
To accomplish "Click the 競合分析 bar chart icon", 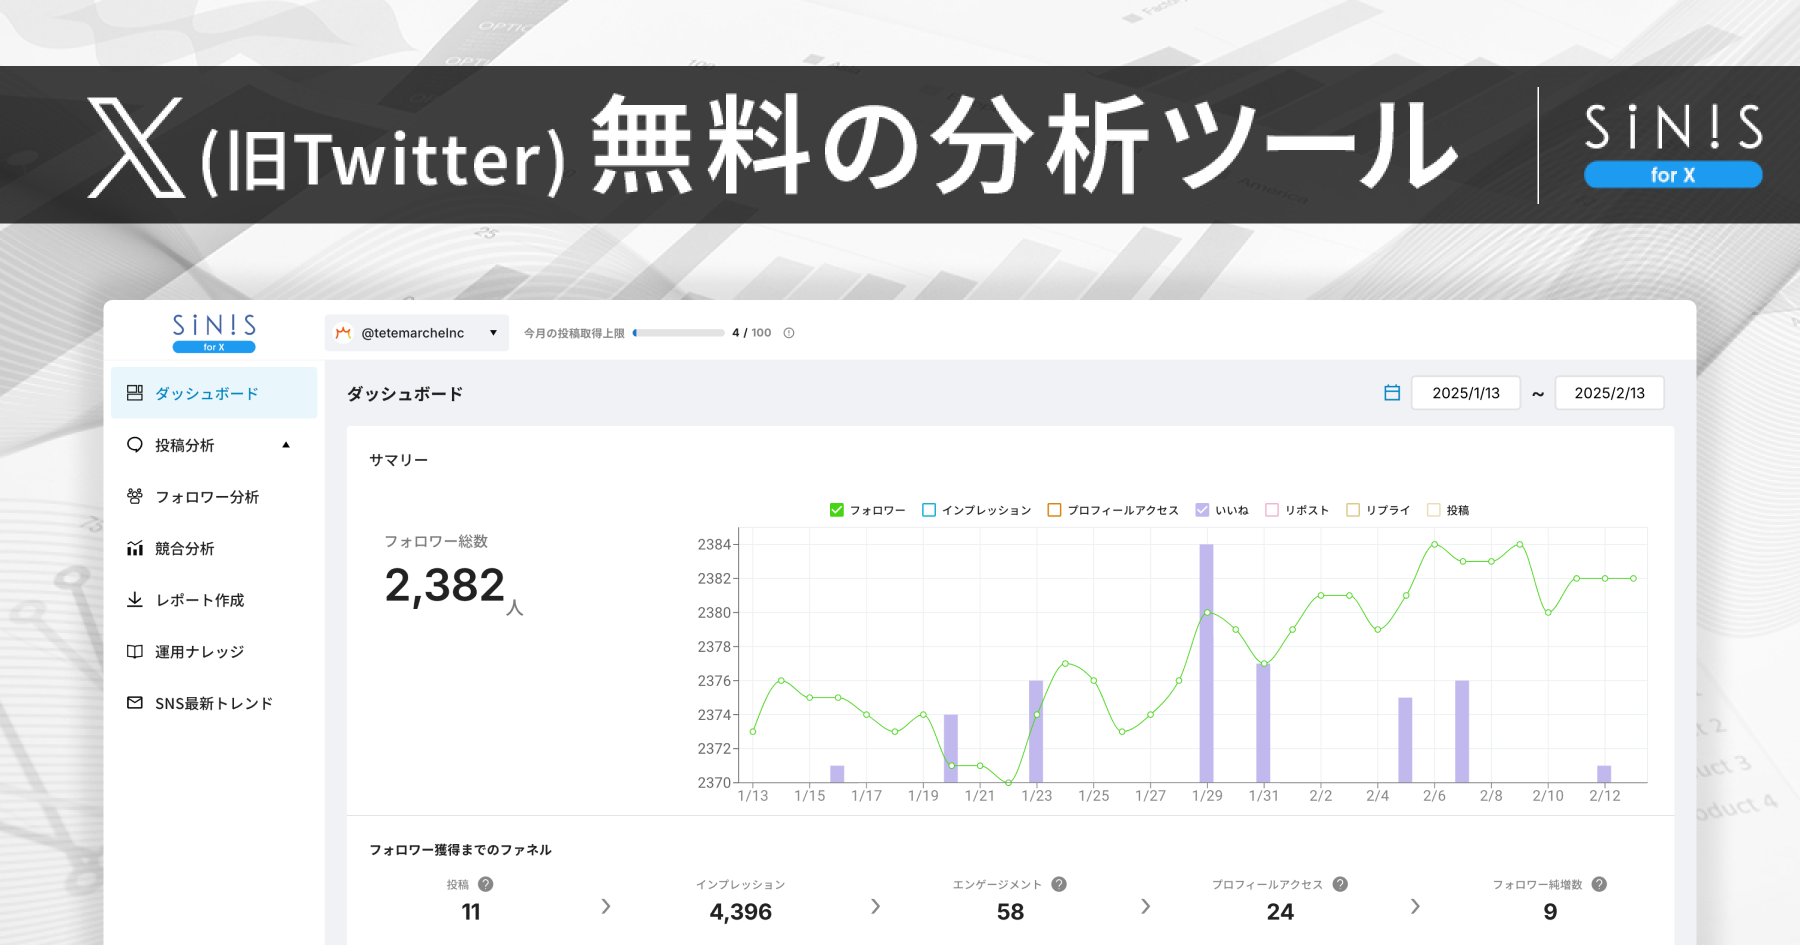I will point(135,548).
